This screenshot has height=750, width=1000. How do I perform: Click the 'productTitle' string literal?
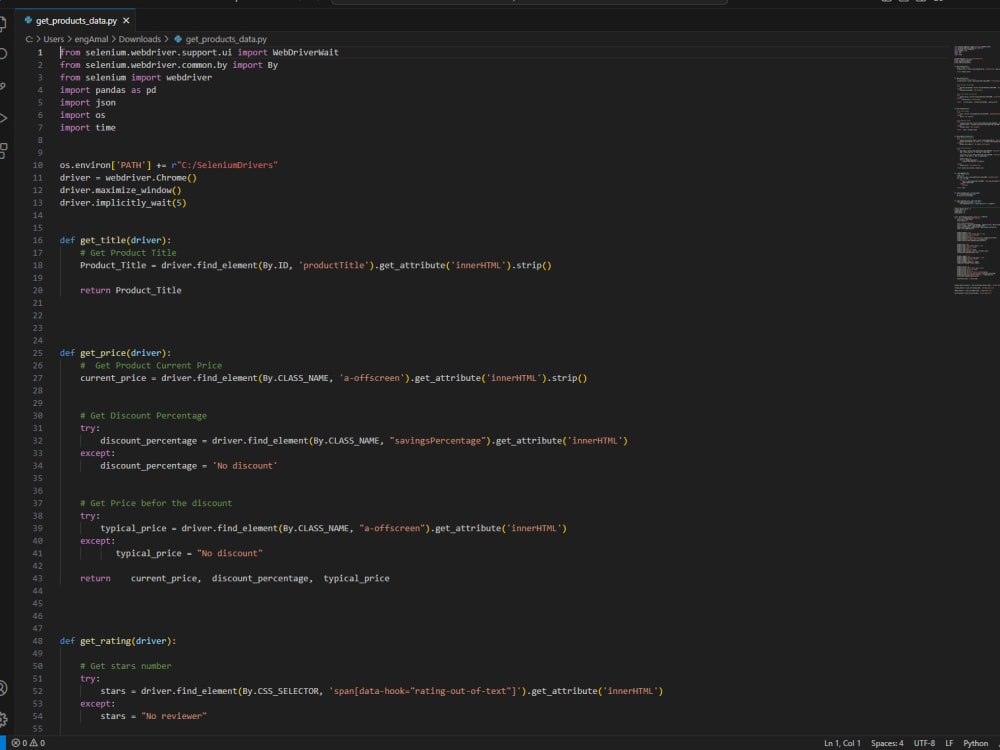334,265
